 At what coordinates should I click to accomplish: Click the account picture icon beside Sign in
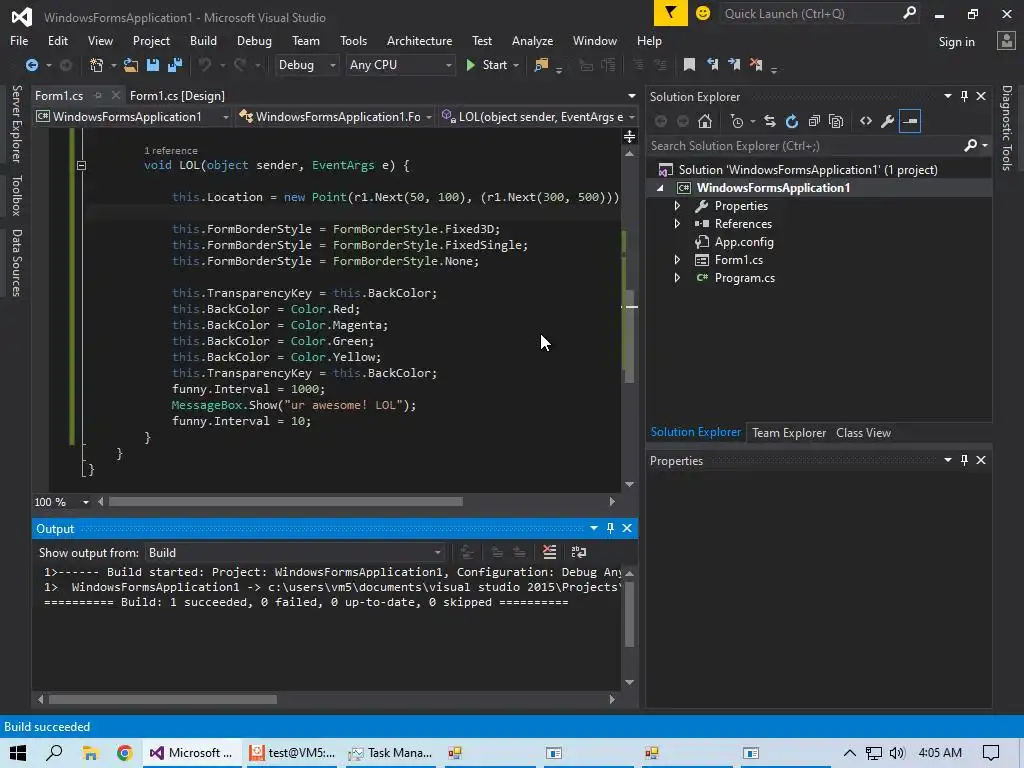click(x=1006, y=40)
